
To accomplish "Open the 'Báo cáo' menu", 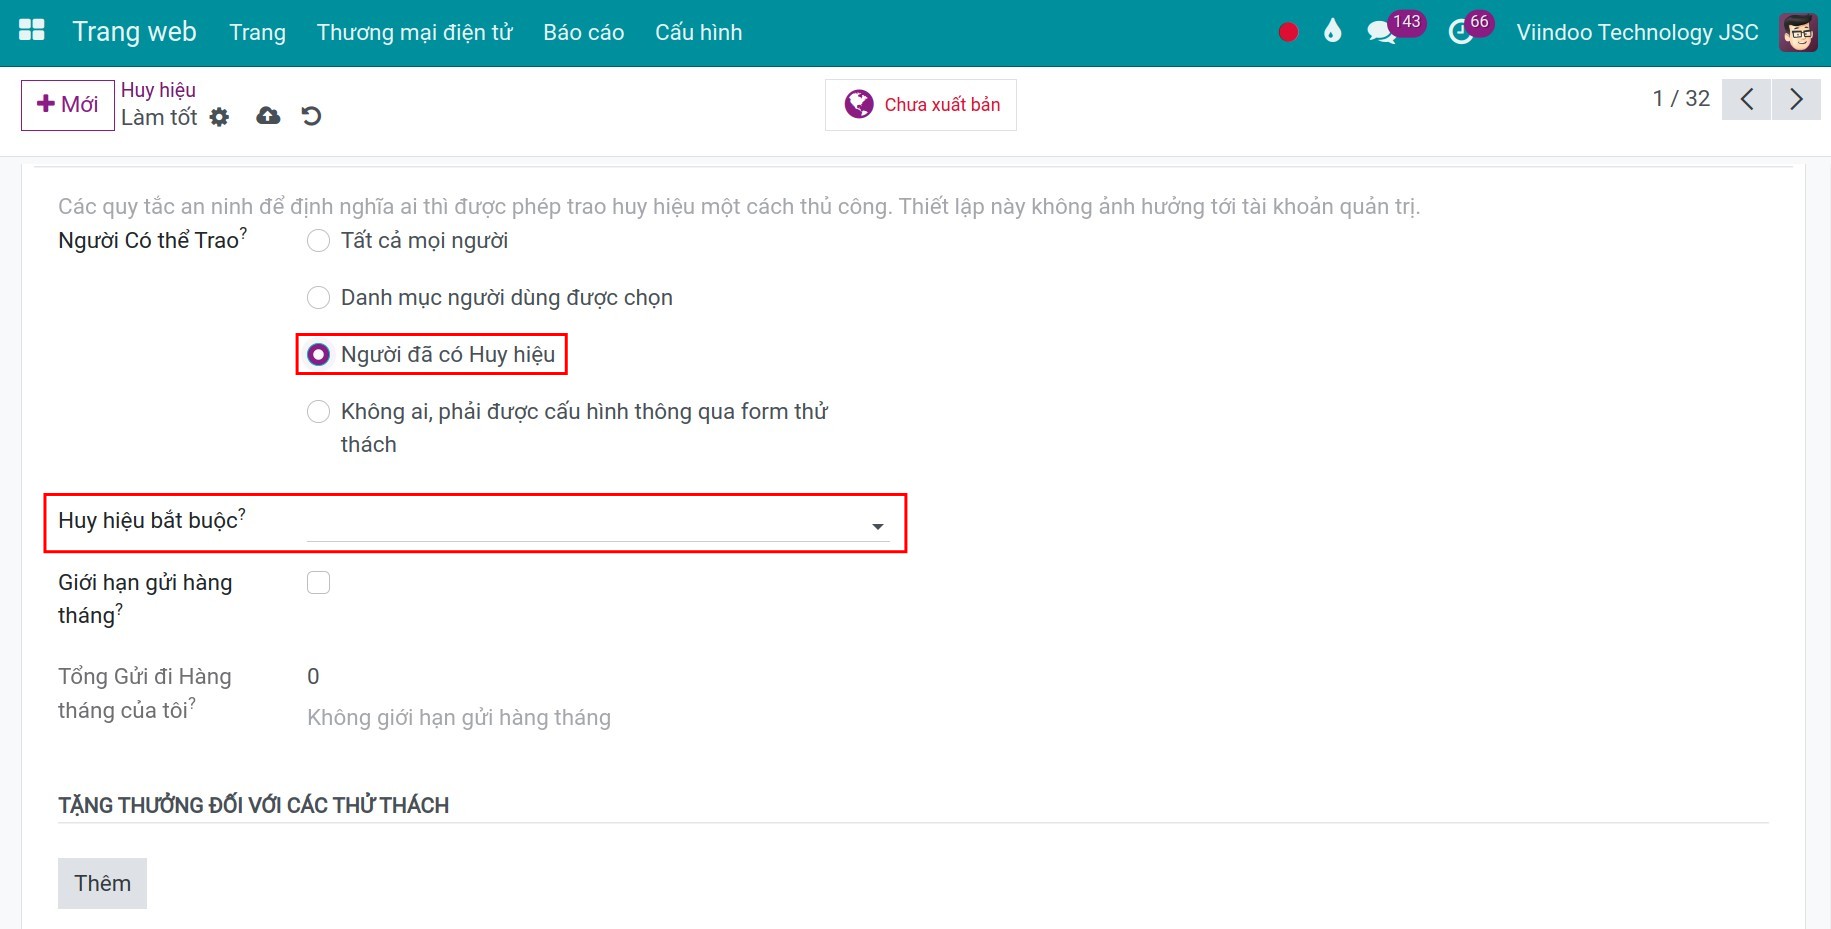I will pyautogui.click(x=583, y=32).
